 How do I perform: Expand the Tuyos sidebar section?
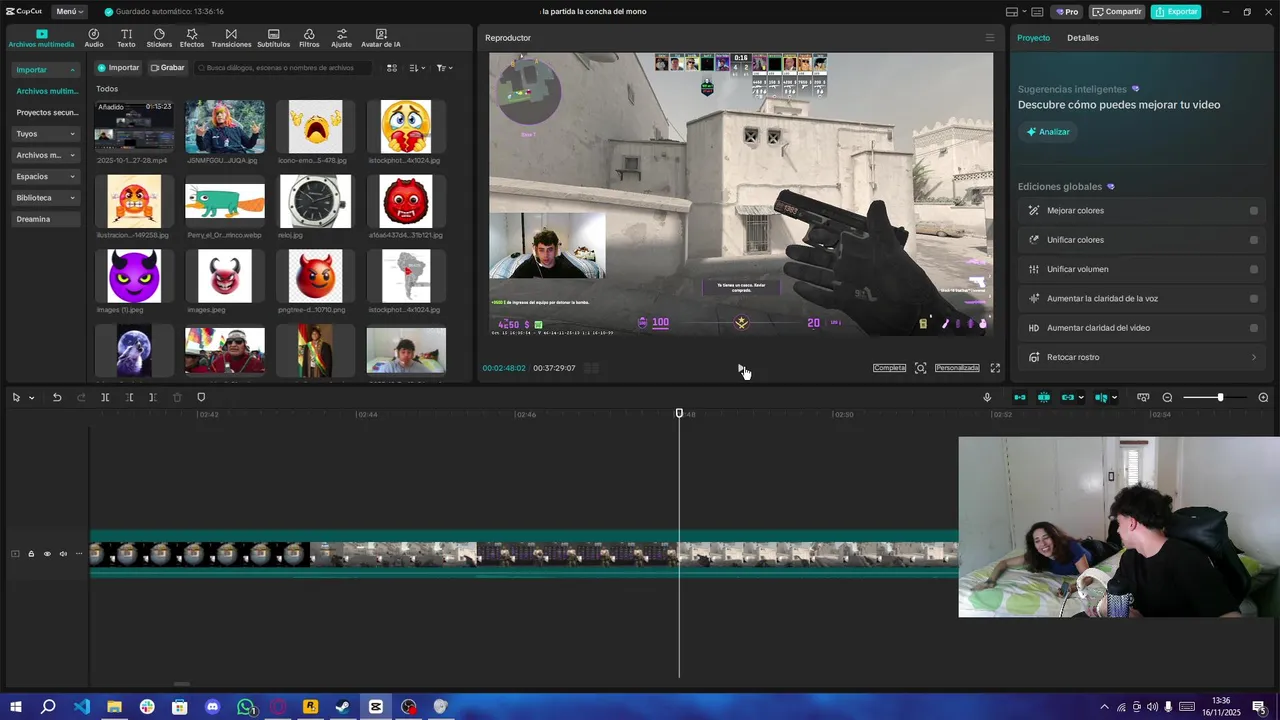pos(46,134)
